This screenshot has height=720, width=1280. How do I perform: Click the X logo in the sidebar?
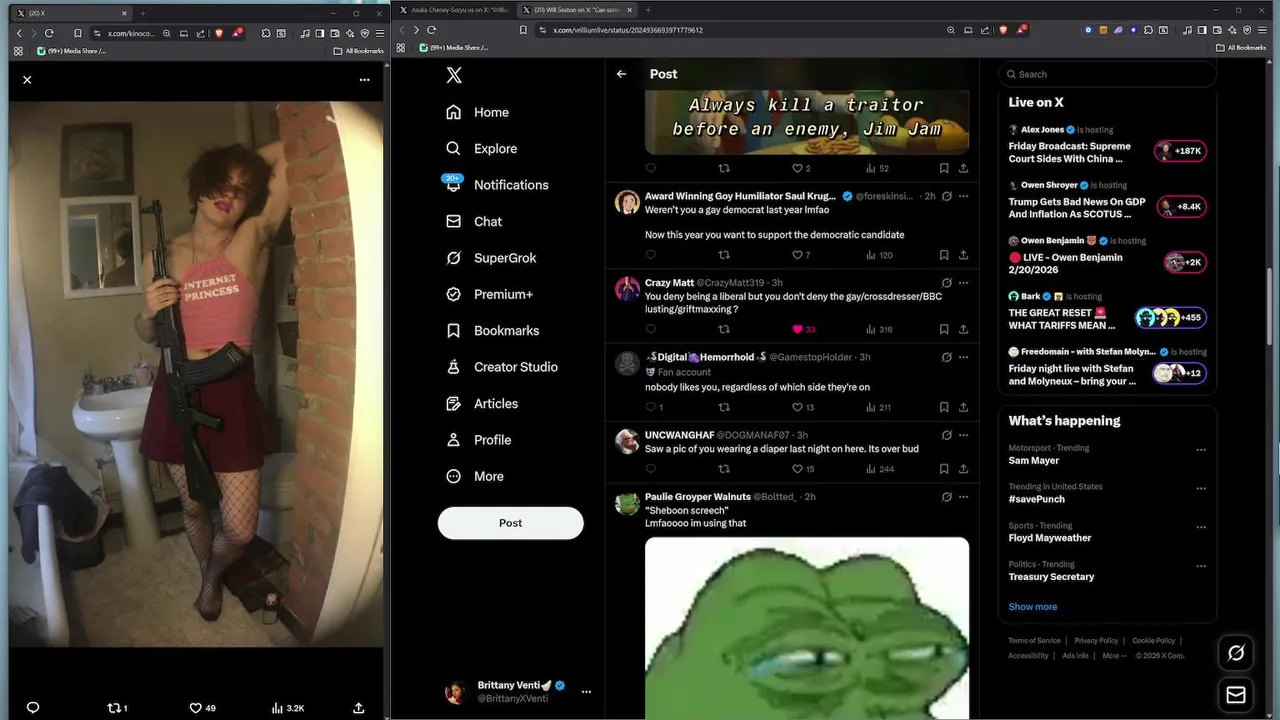(454, 75)
